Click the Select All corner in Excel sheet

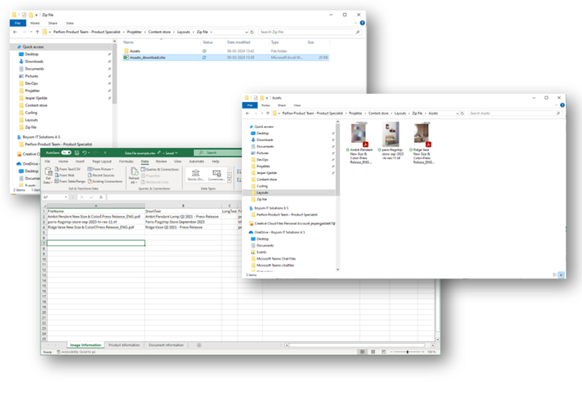click(44, 206)
